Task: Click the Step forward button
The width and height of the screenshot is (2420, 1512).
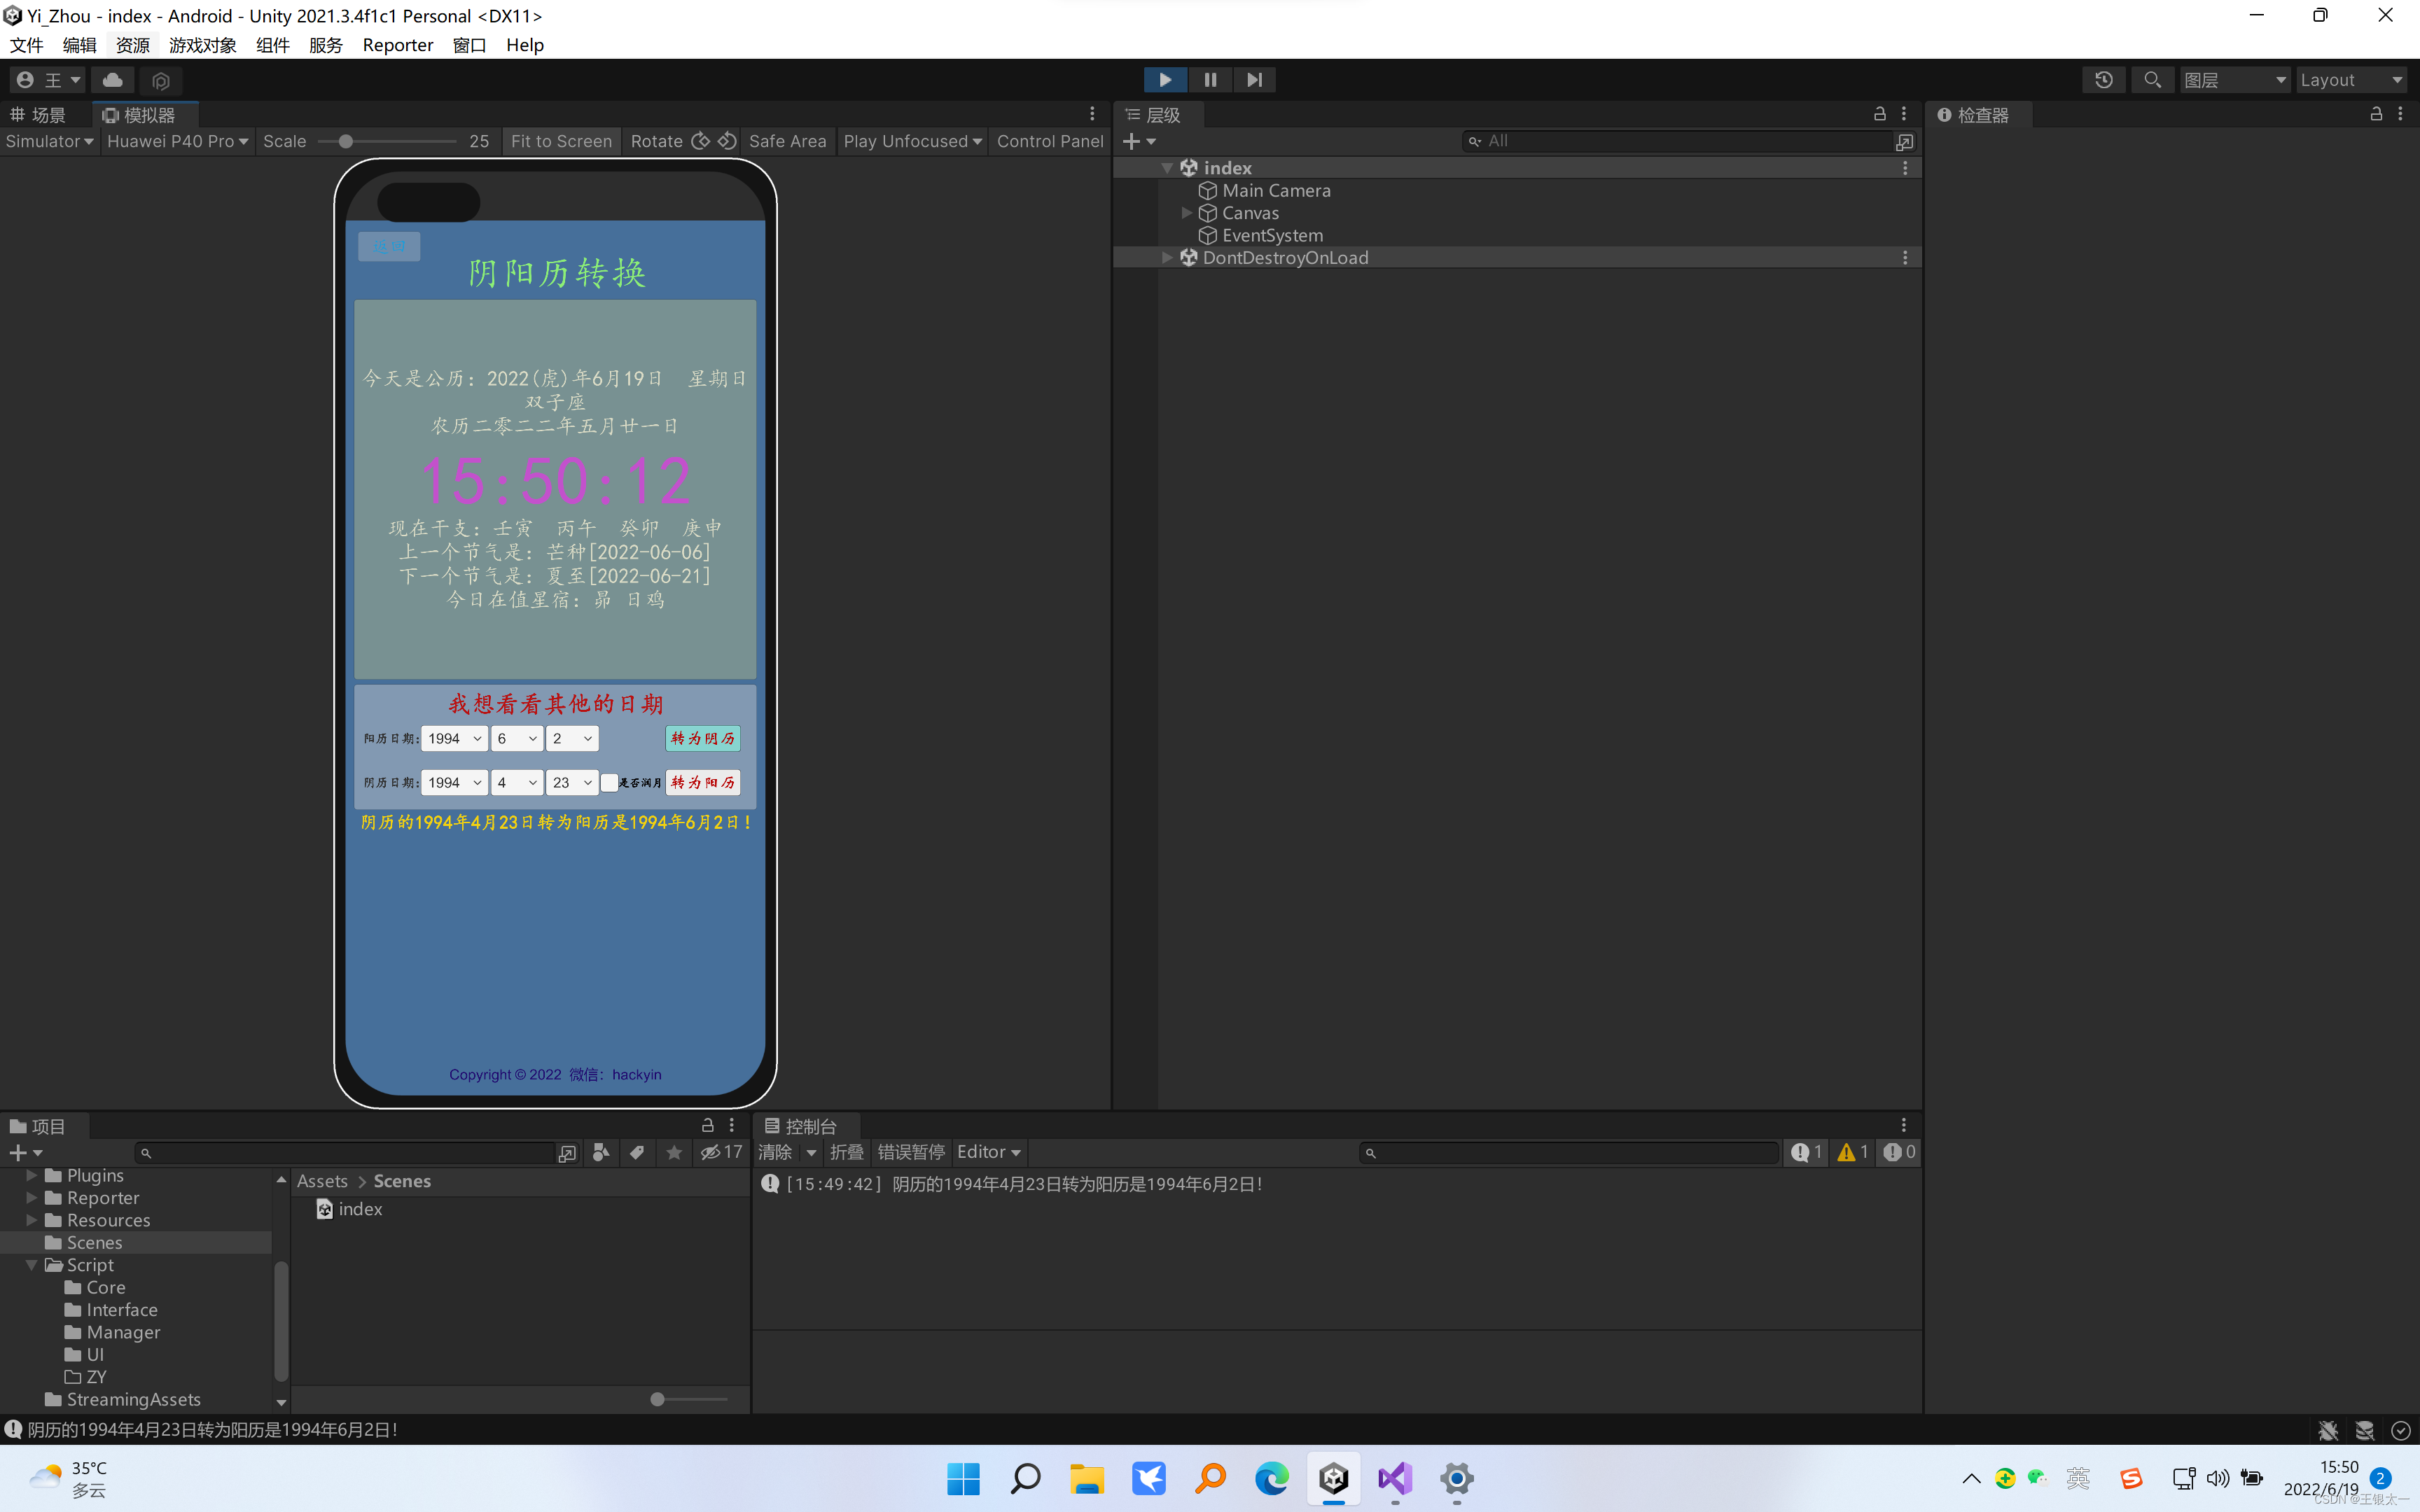Action: coord(1254,80)
